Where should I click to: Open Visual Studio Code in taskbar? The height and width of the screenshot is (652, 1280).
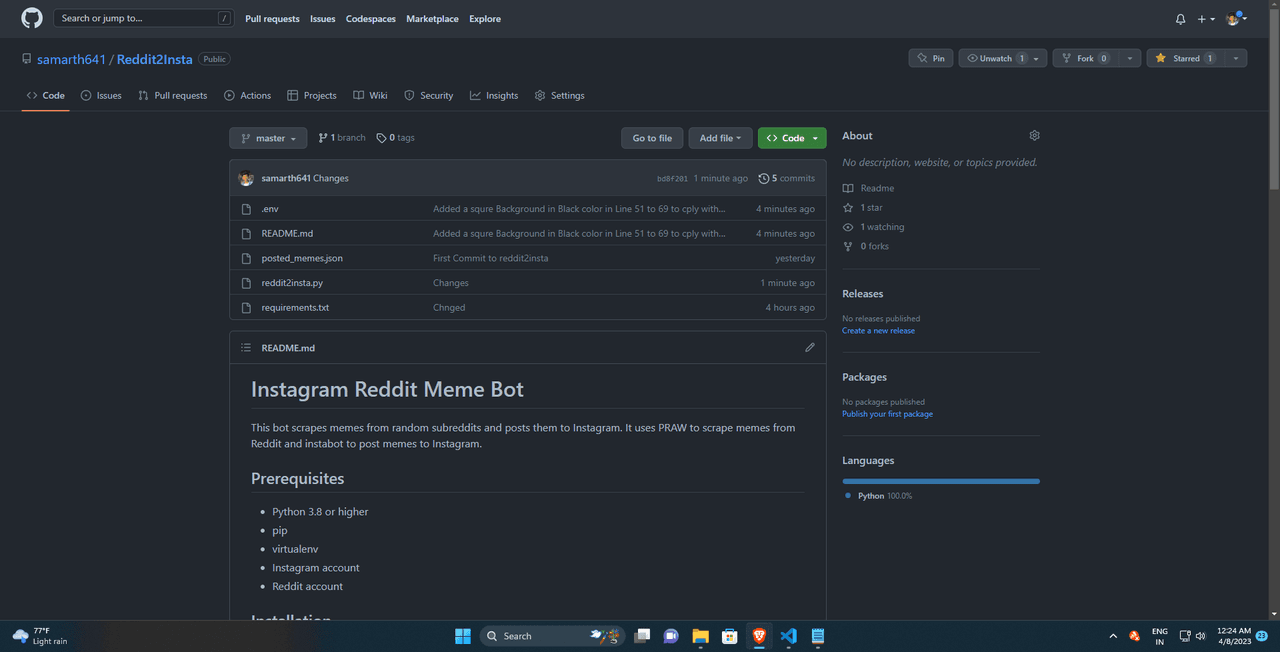point(789,636)
